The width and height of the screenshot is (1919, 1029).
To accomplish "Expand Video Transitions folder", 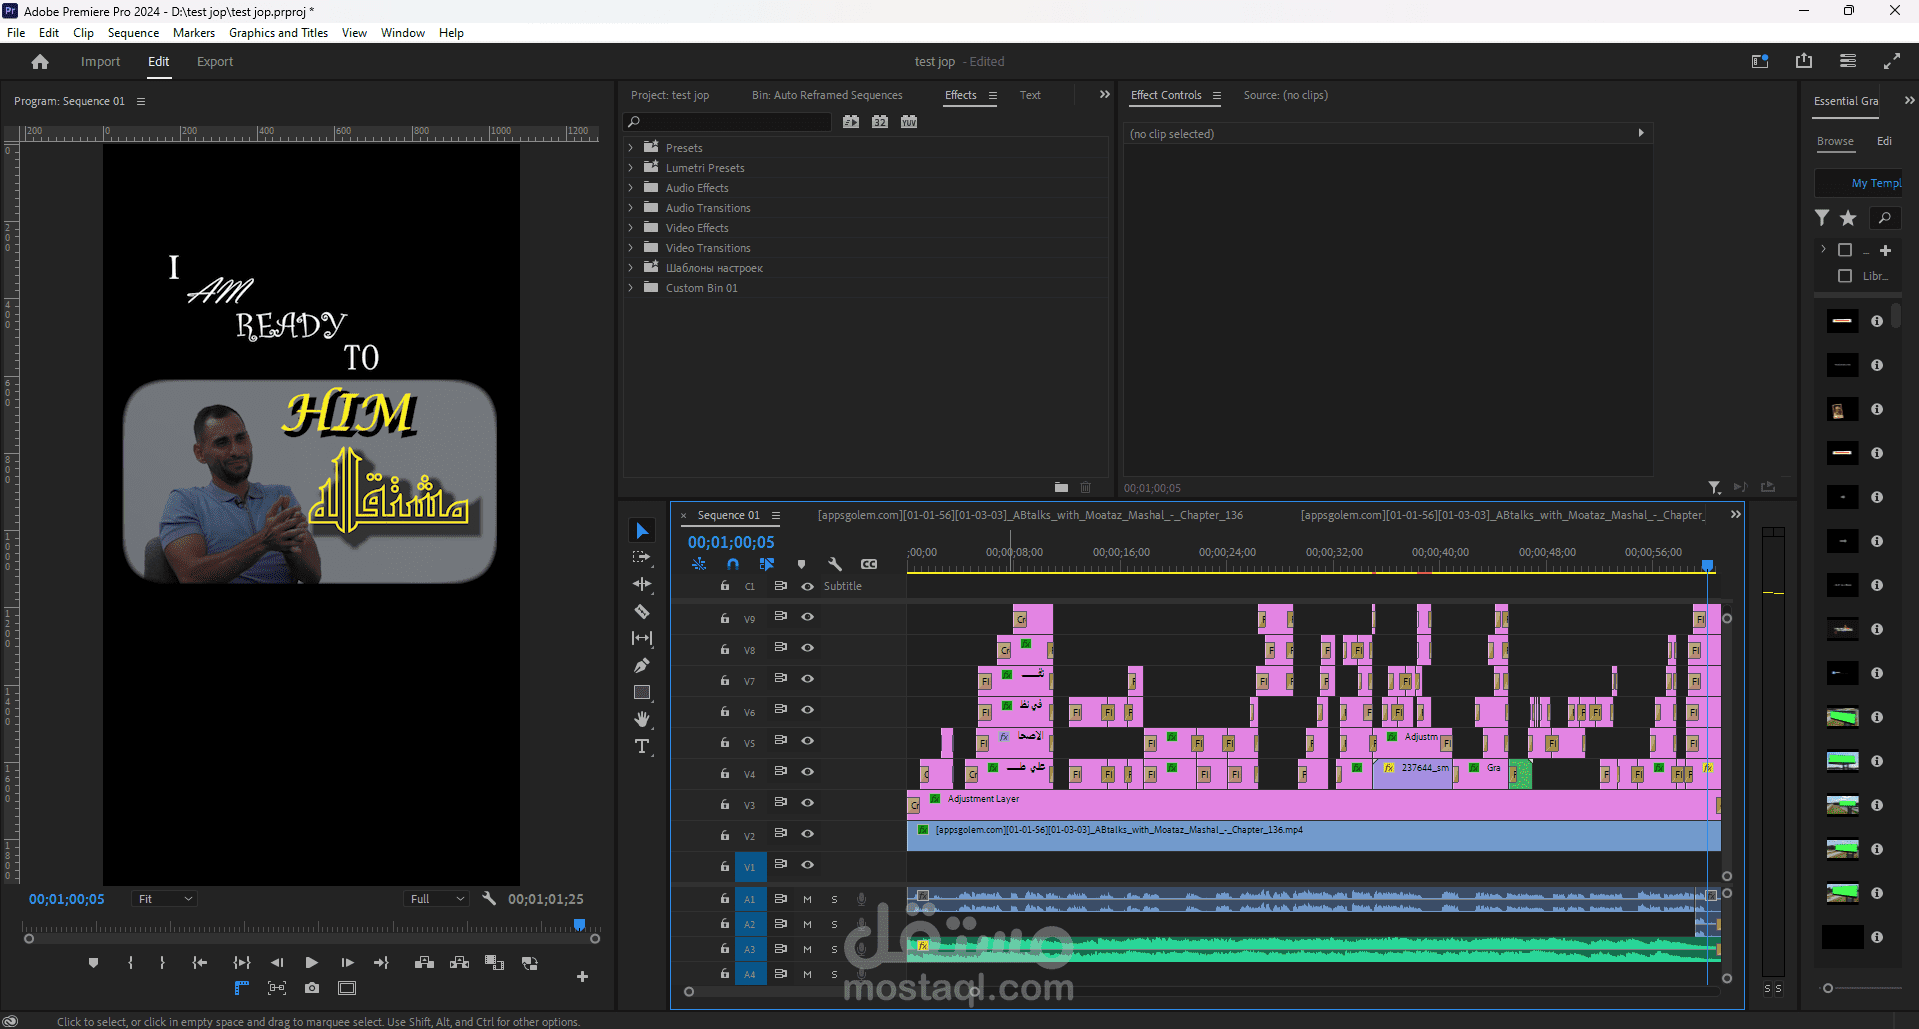I will coord(631,247).
